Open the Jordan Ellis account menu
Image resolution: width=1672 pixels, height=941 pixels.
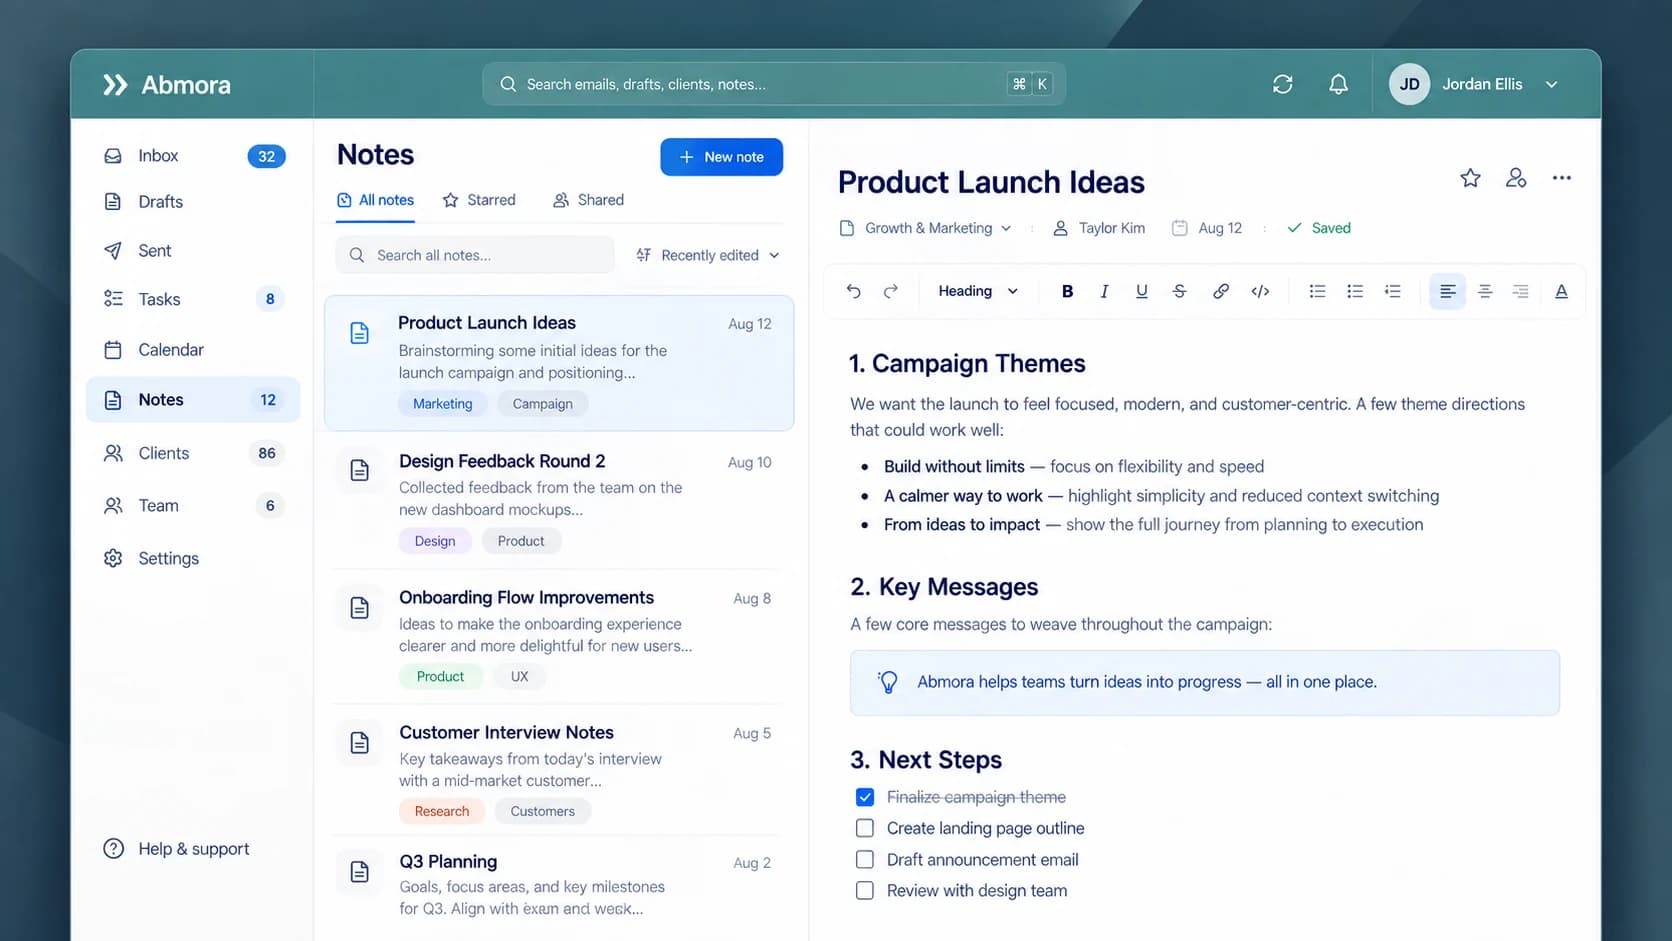click(1474, 85)
